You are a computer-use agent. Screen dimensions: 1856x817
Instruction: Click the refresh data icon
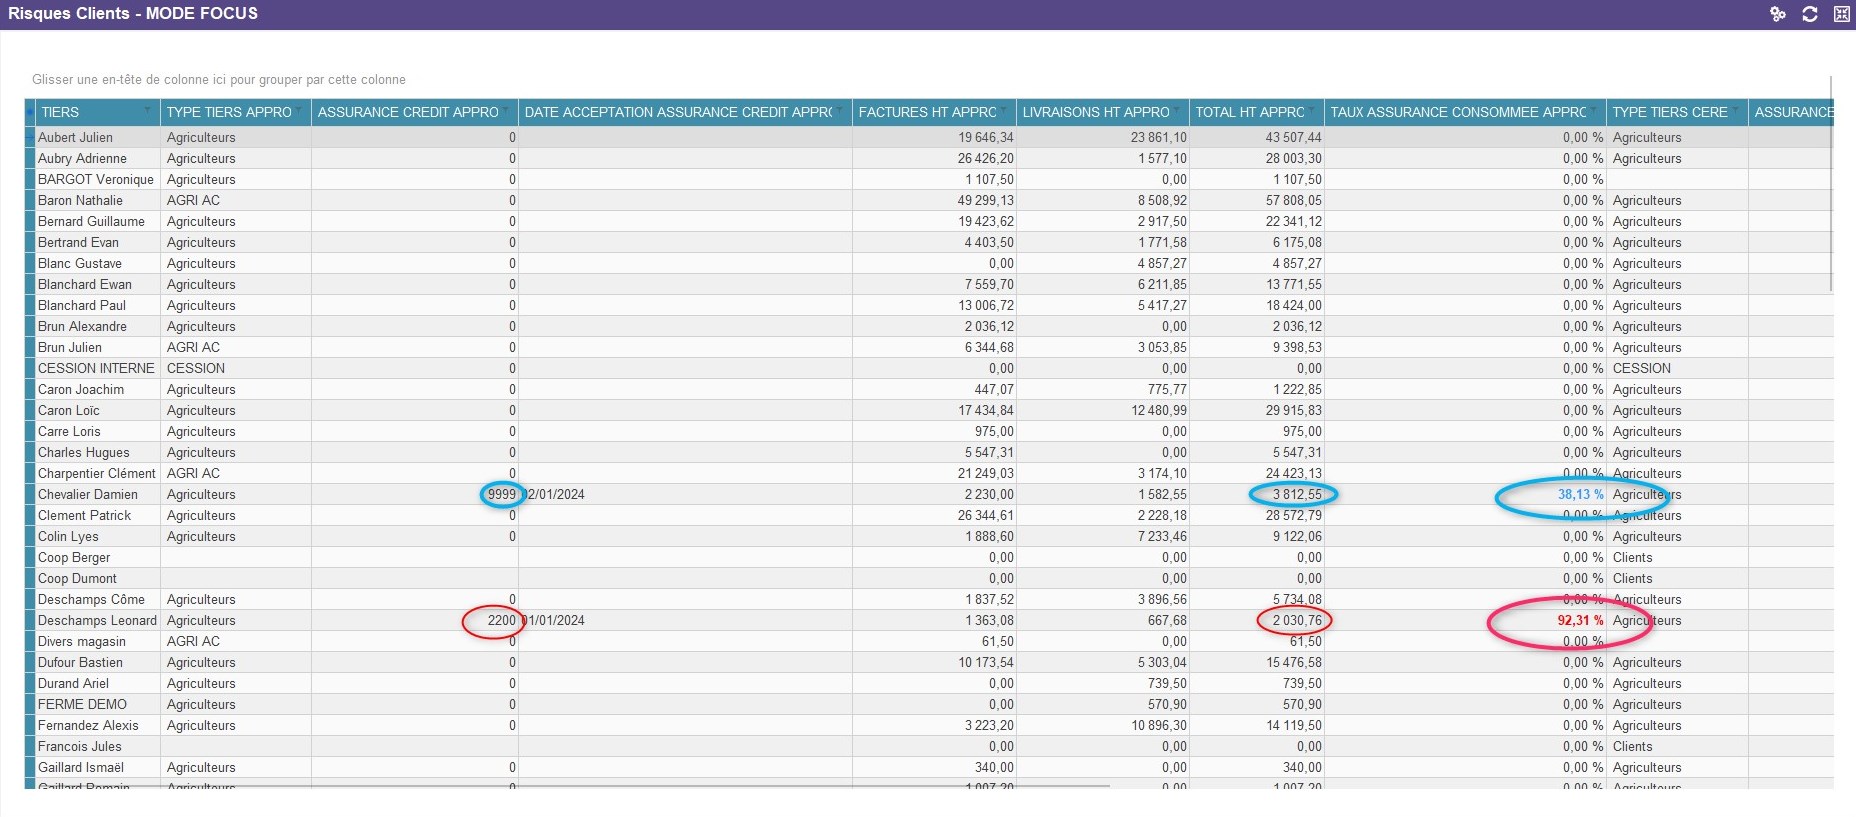[x=1809, y=14]
